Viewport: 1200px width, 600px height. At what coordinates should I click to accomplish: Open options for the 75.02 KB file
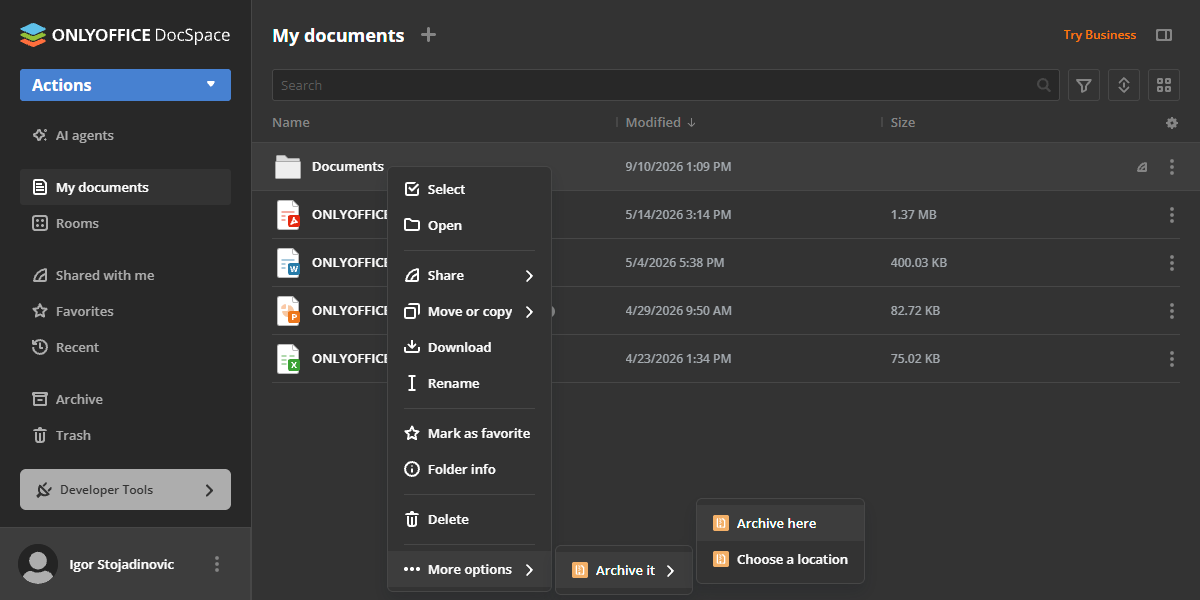[1172, 359]
